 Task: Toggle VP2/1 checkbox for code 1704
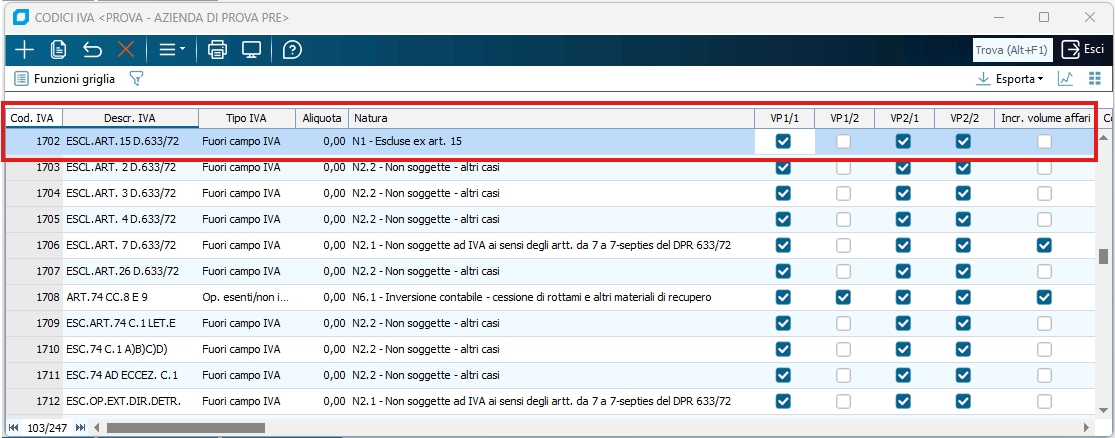903,193
